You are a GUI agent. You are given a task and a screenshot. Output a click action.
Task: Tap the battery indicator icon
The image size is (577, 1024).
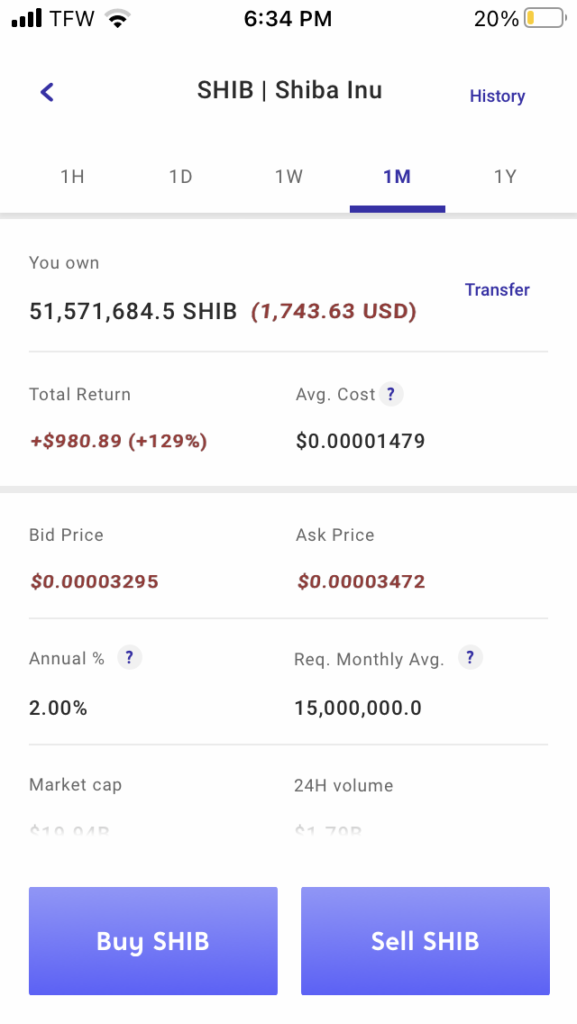[546, 18]
